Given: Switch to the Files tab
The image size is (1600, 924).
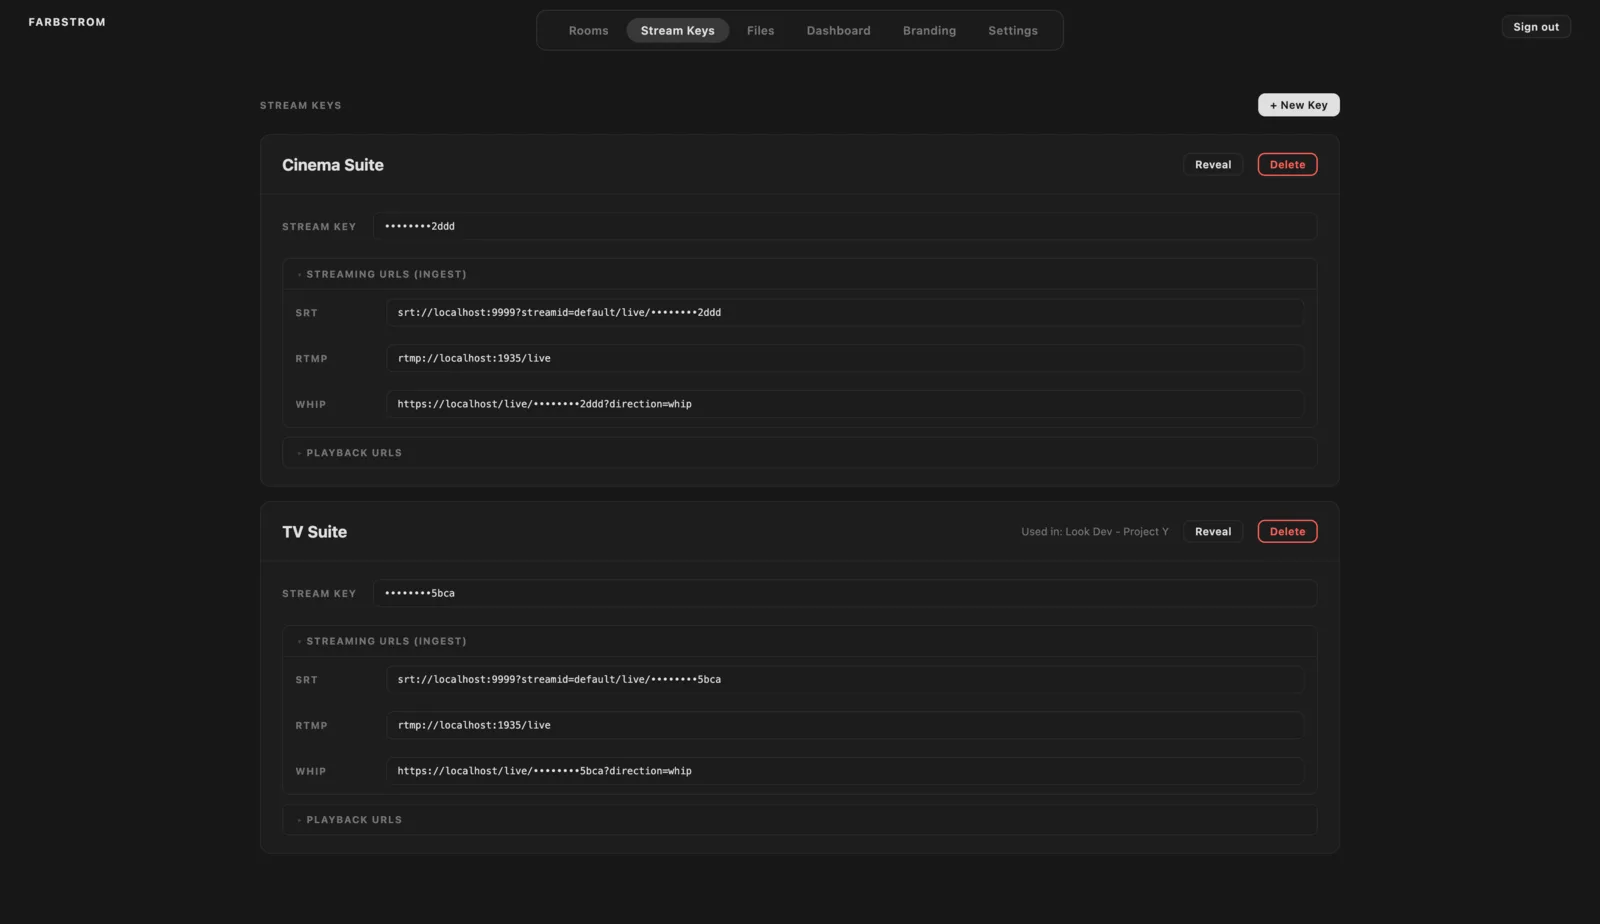Looking at the screenshot, I should [760, 30].
